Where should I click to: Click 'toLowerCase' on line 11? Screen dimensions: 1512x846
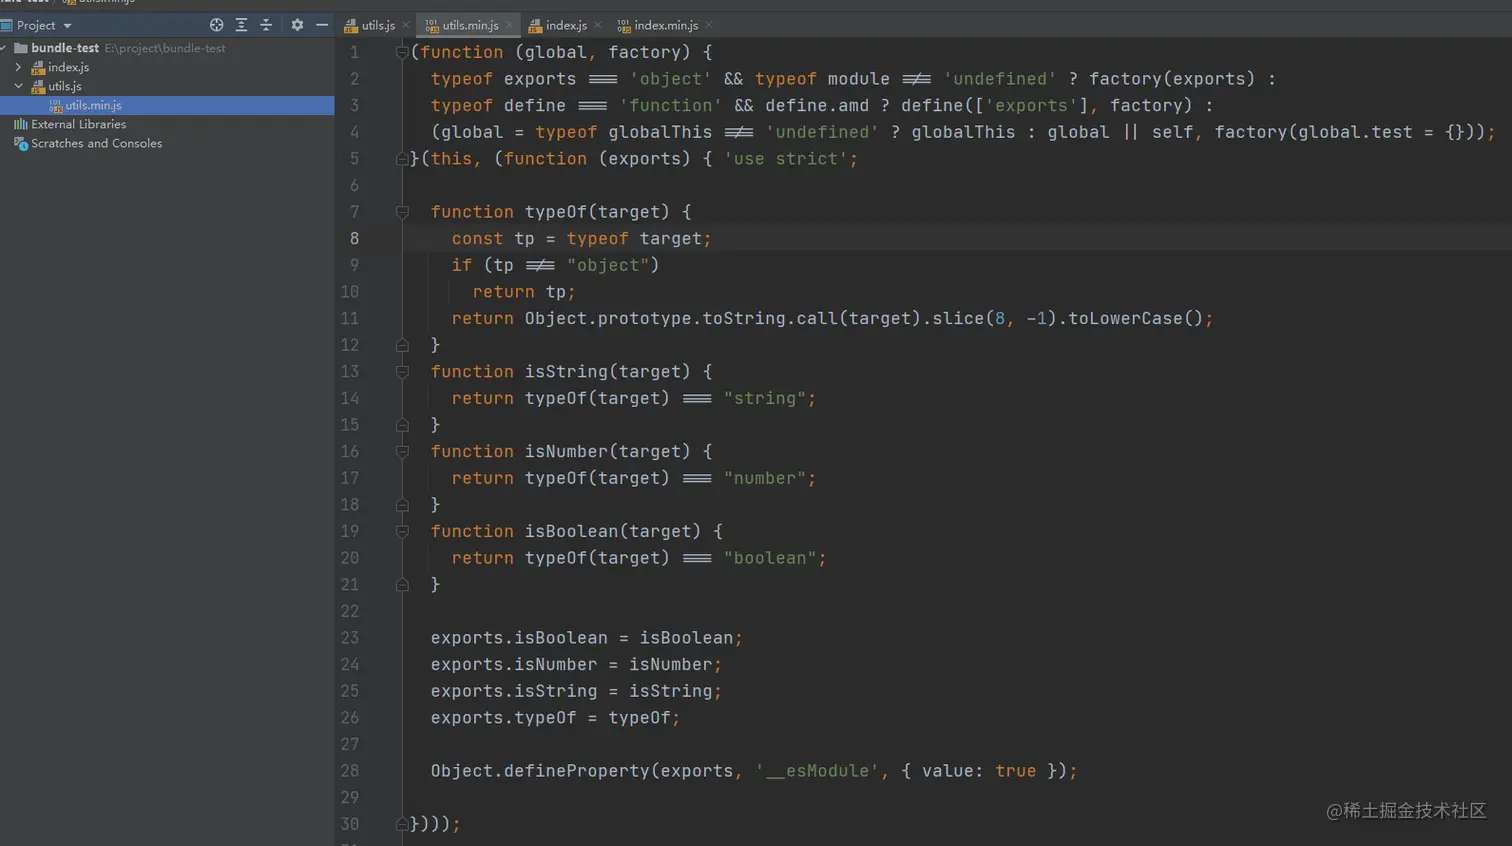tap(1125, 319)
